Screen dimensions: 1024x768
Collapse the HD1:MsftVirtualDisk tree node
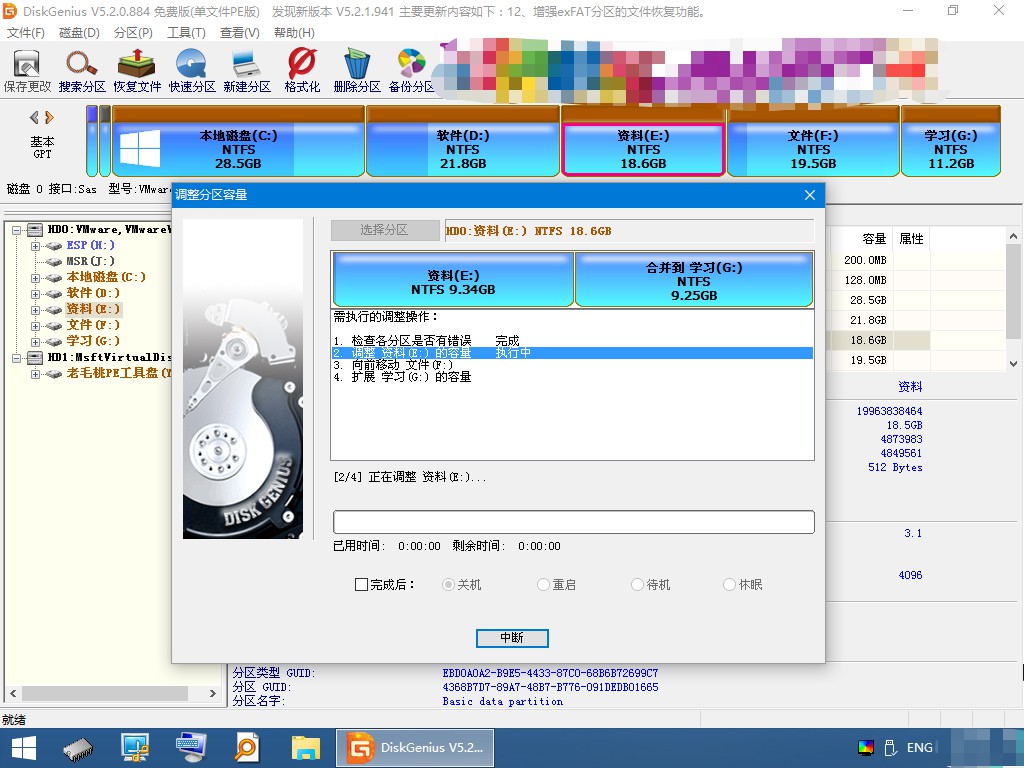(16, 358)
